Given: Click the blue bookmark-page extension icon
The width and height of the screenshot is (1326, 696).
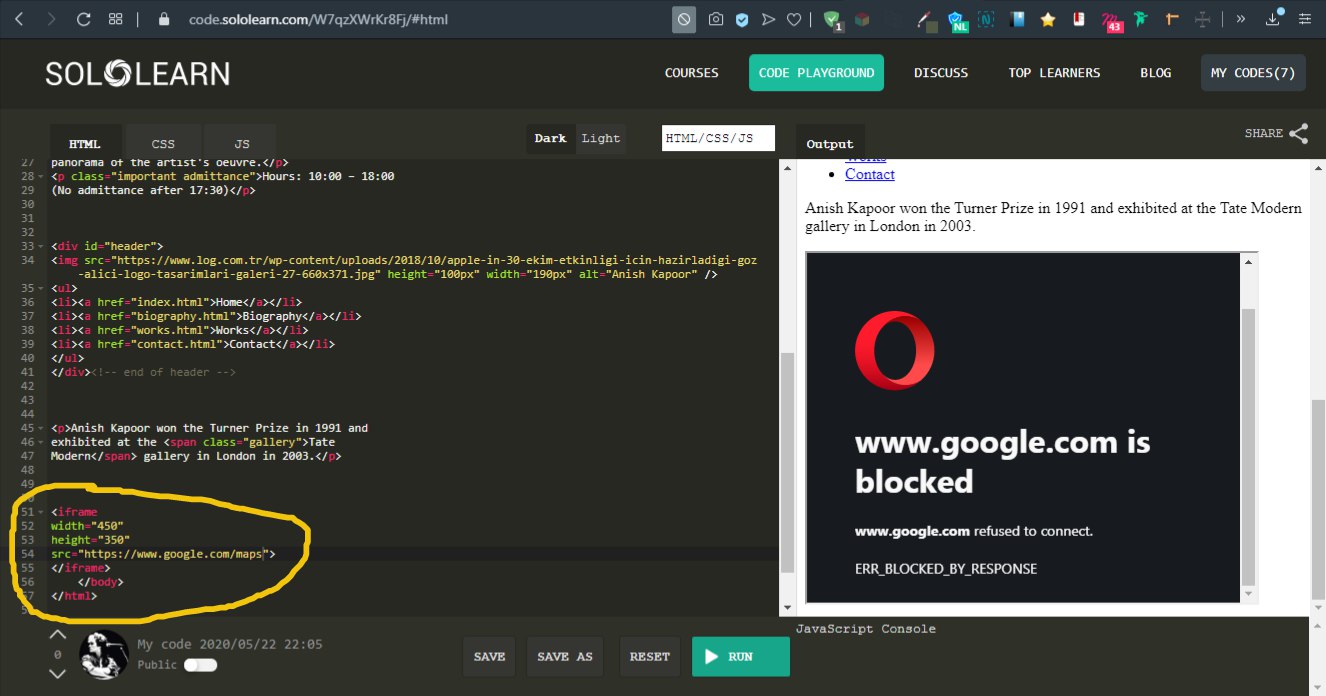Looking at the screenshot, I should (x=1018, y=19).
